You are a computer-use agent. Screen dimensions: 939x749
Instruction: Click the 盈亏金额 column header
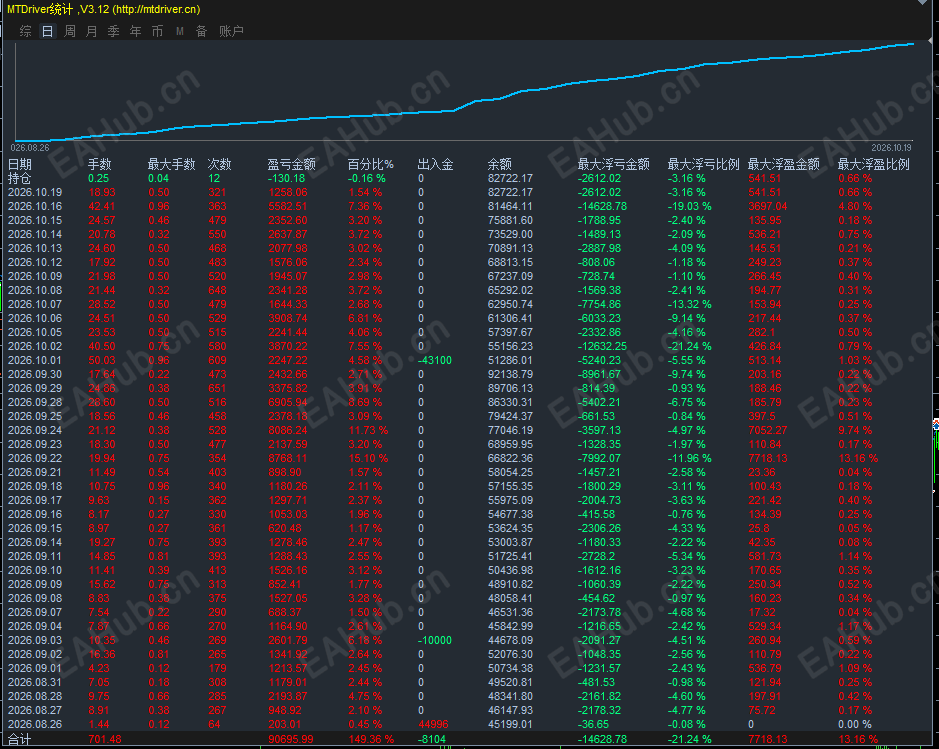click(292, 164)
